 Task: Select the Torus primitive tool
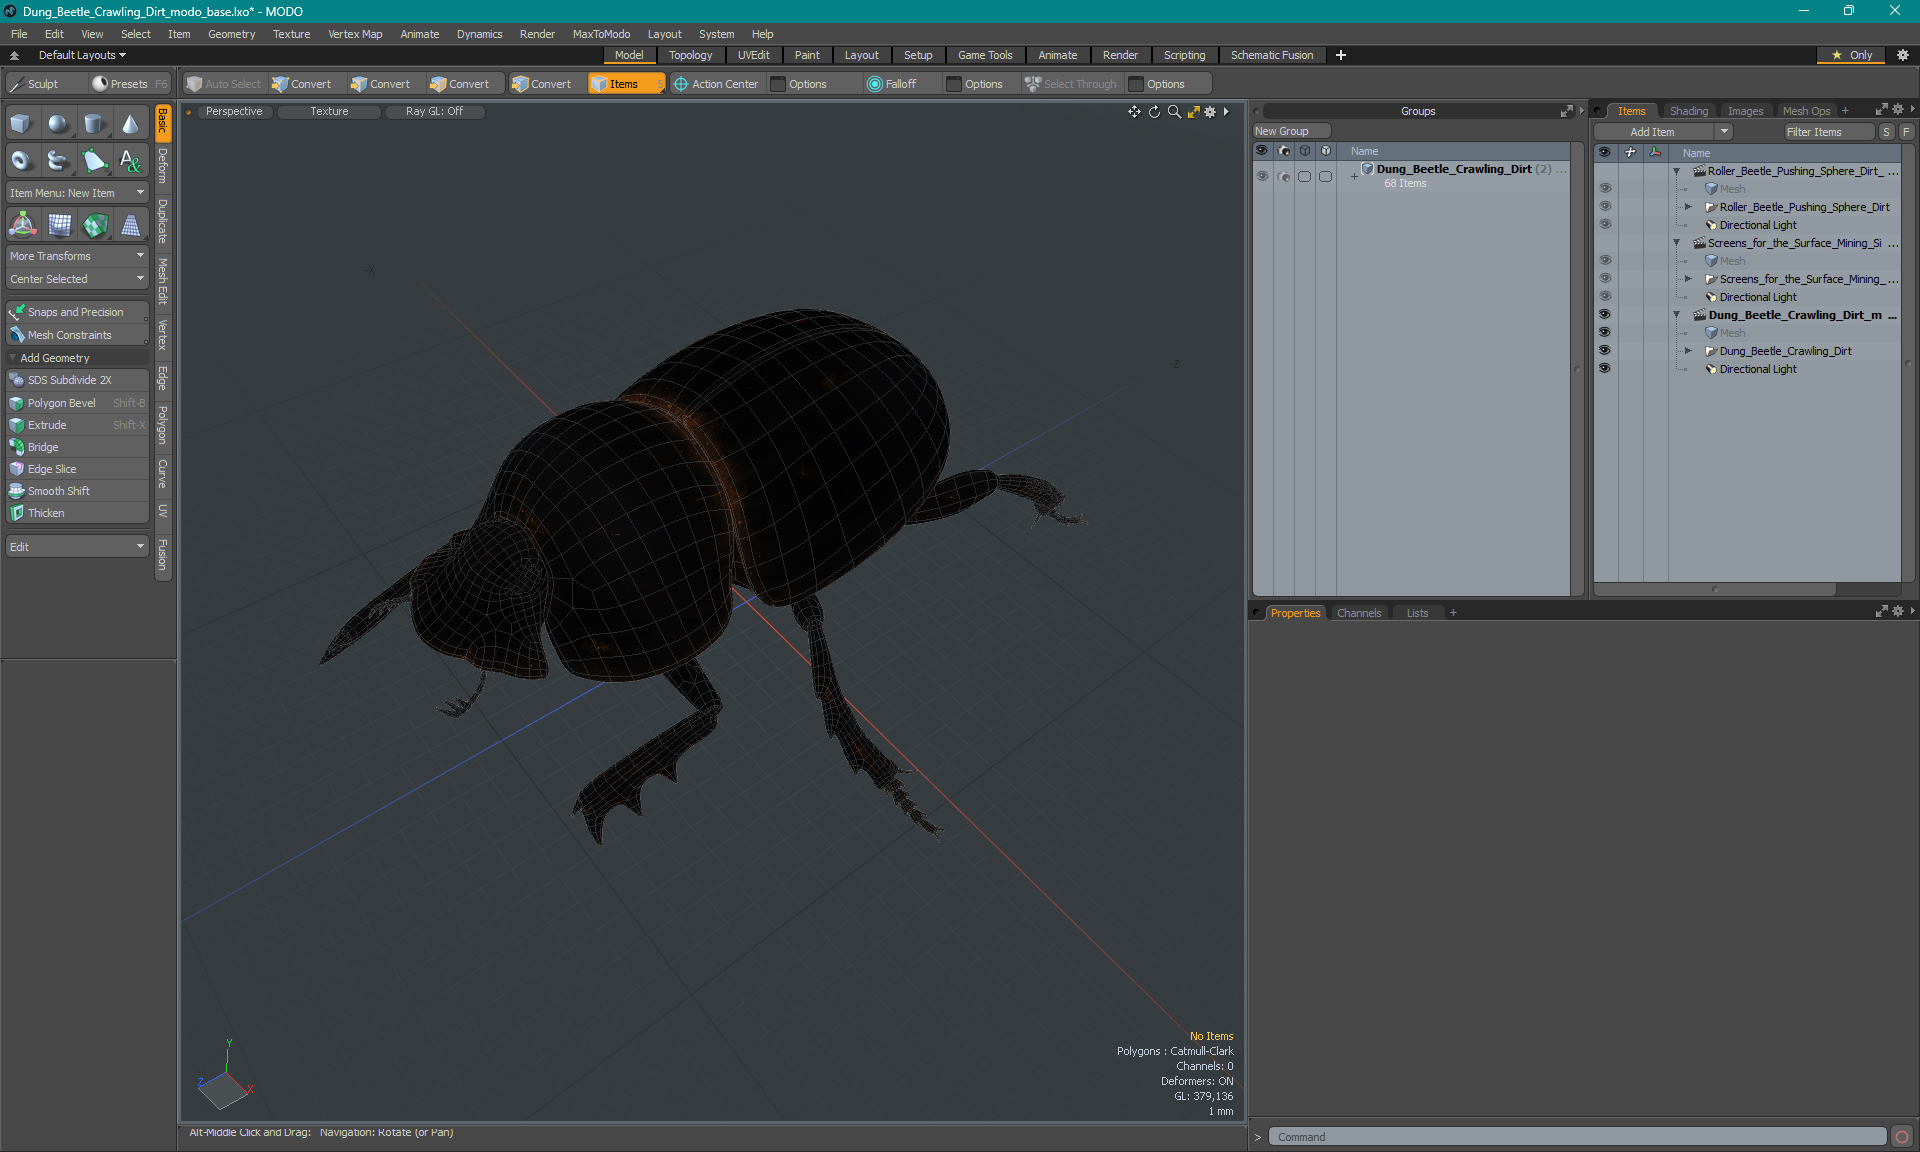22,160
